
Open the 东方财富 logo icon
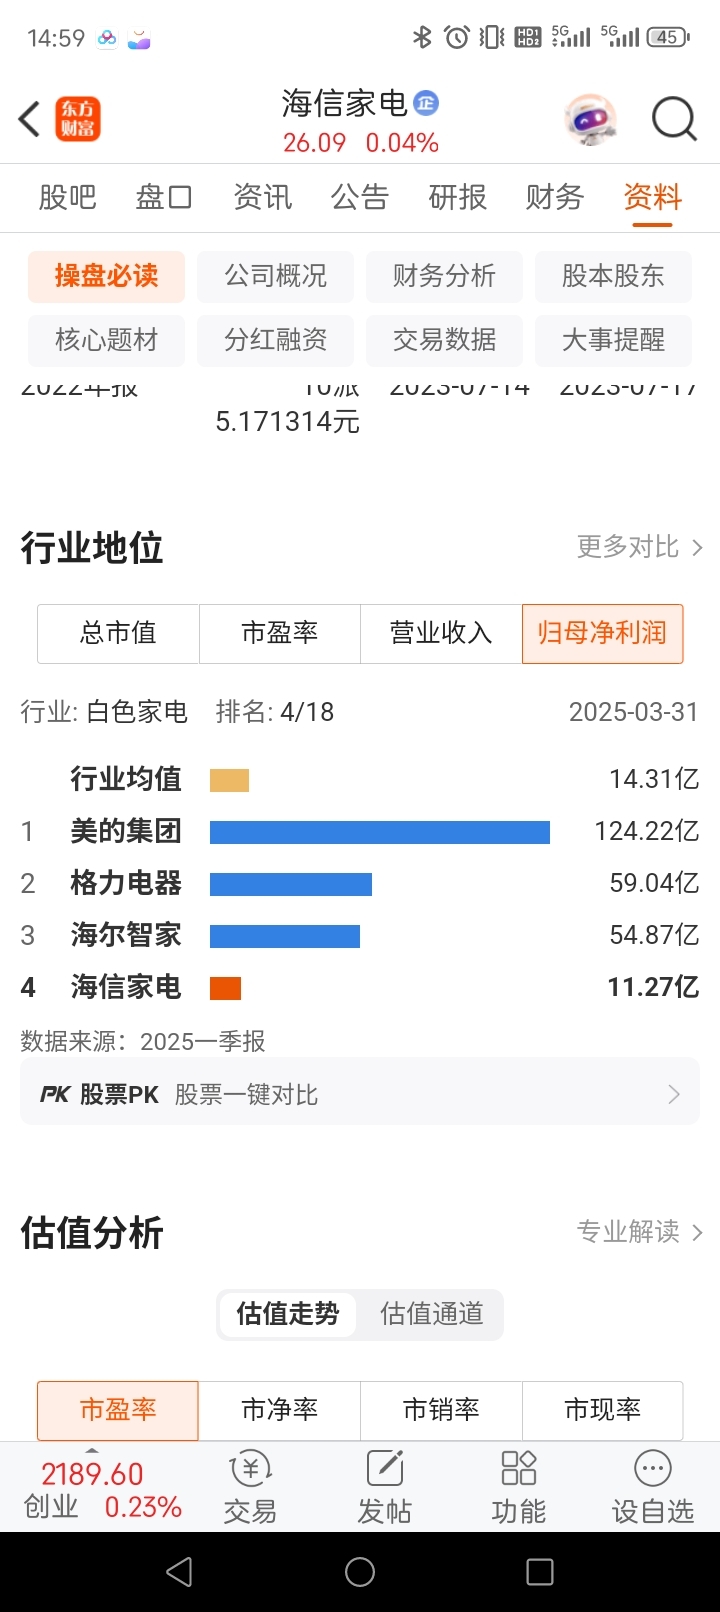click(78, 119)
